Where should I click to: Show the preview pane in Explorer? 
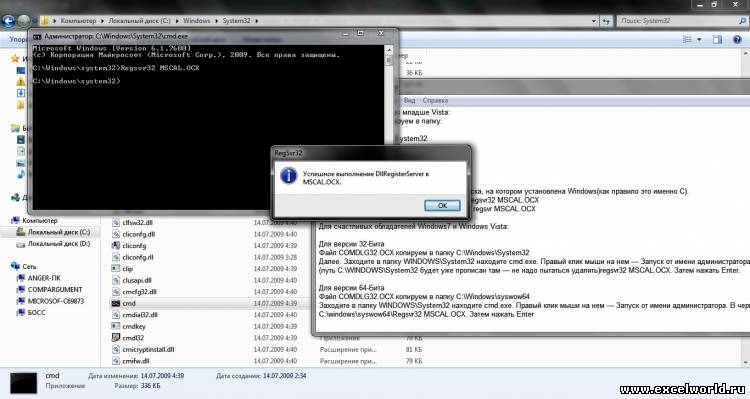click(717, 40)
